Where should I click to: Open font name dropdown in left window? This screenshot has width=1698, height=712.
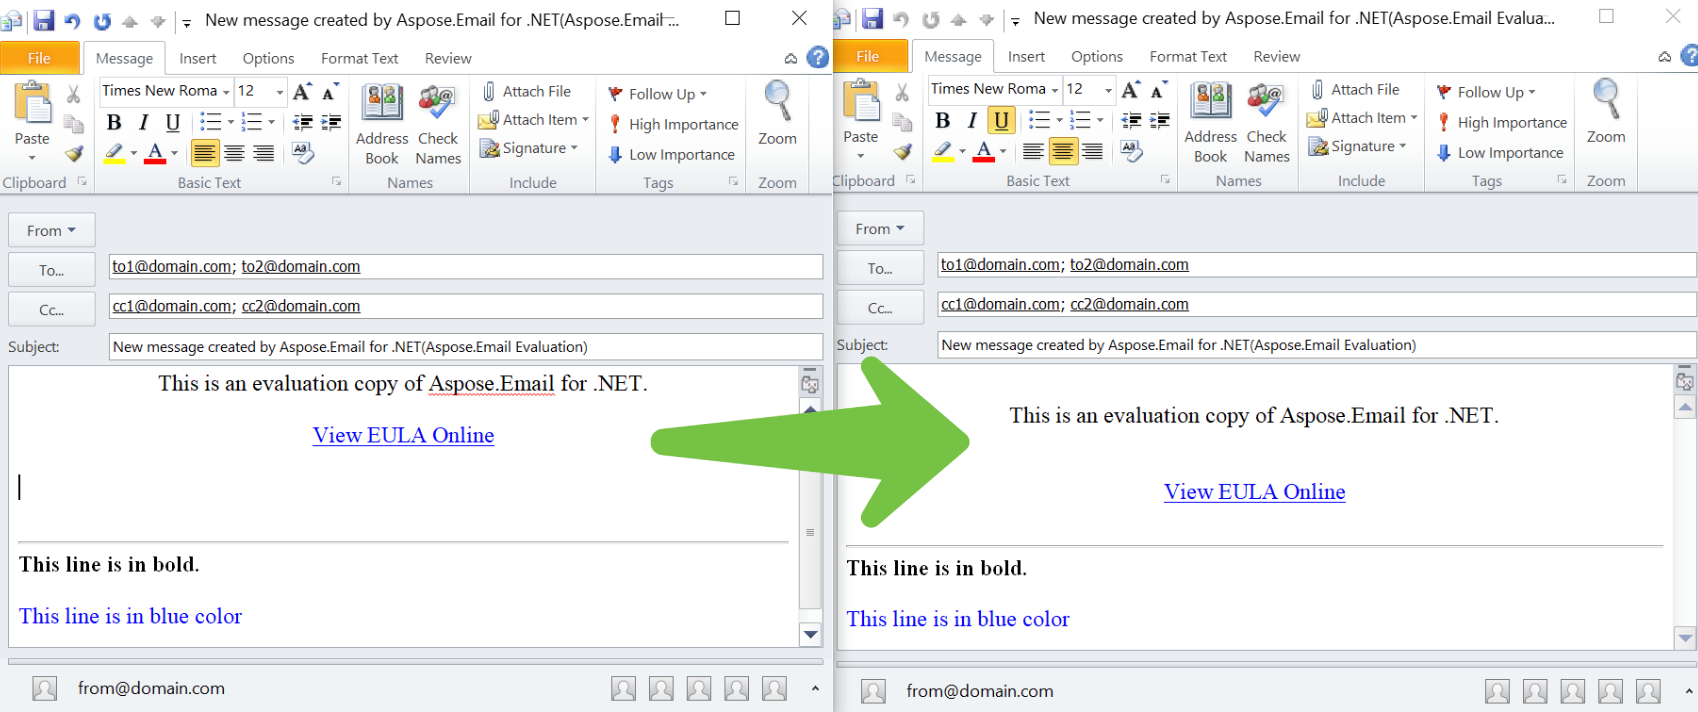pyautogui.click(x=226, y=92)
